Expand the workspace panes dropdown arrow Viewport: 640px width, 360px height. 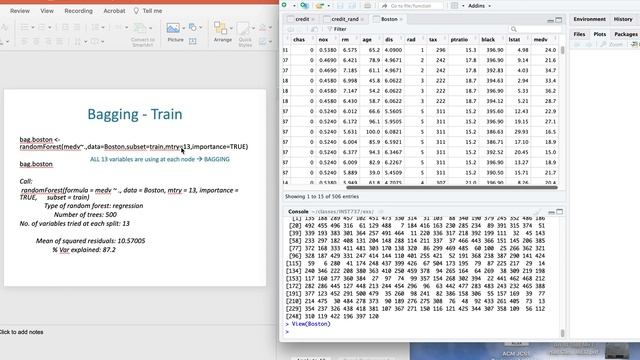pos(463,6)
